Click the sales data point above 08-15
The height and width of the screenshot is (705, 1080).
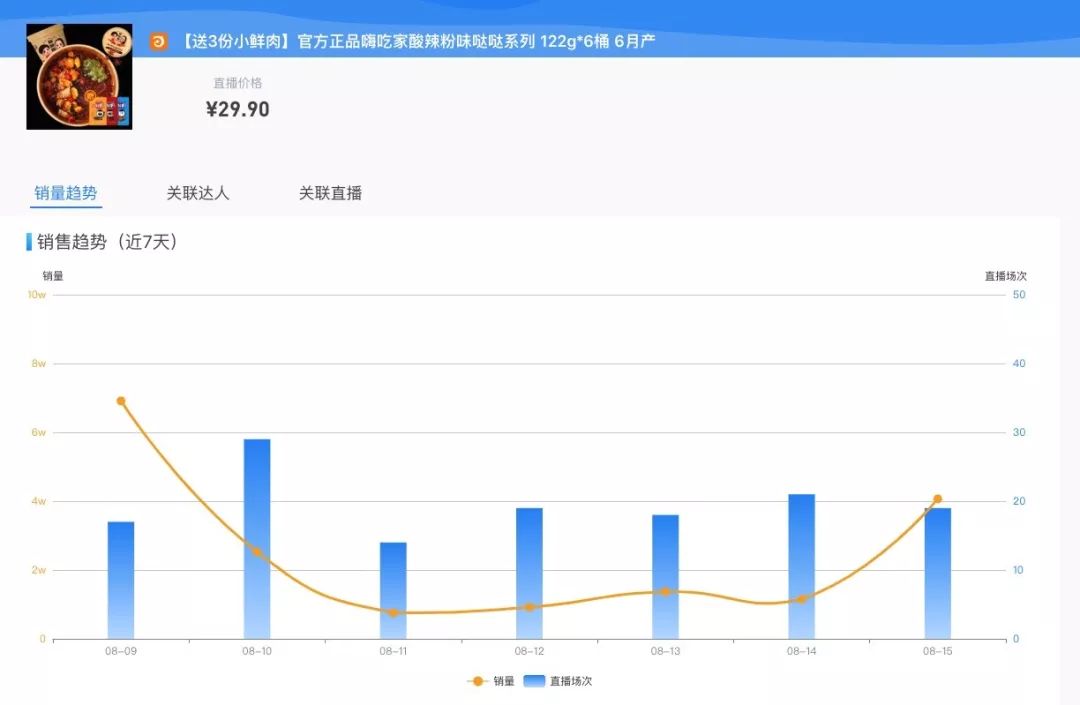coord(937,497)
